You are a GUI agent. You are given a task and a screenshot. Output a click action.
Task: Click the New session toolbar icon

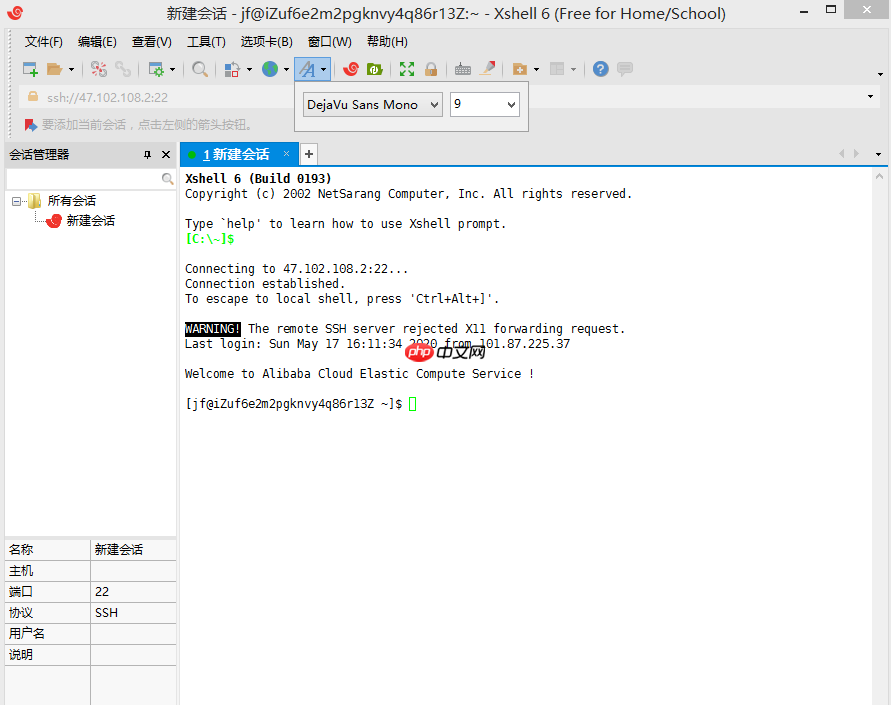tap(30, 69)
